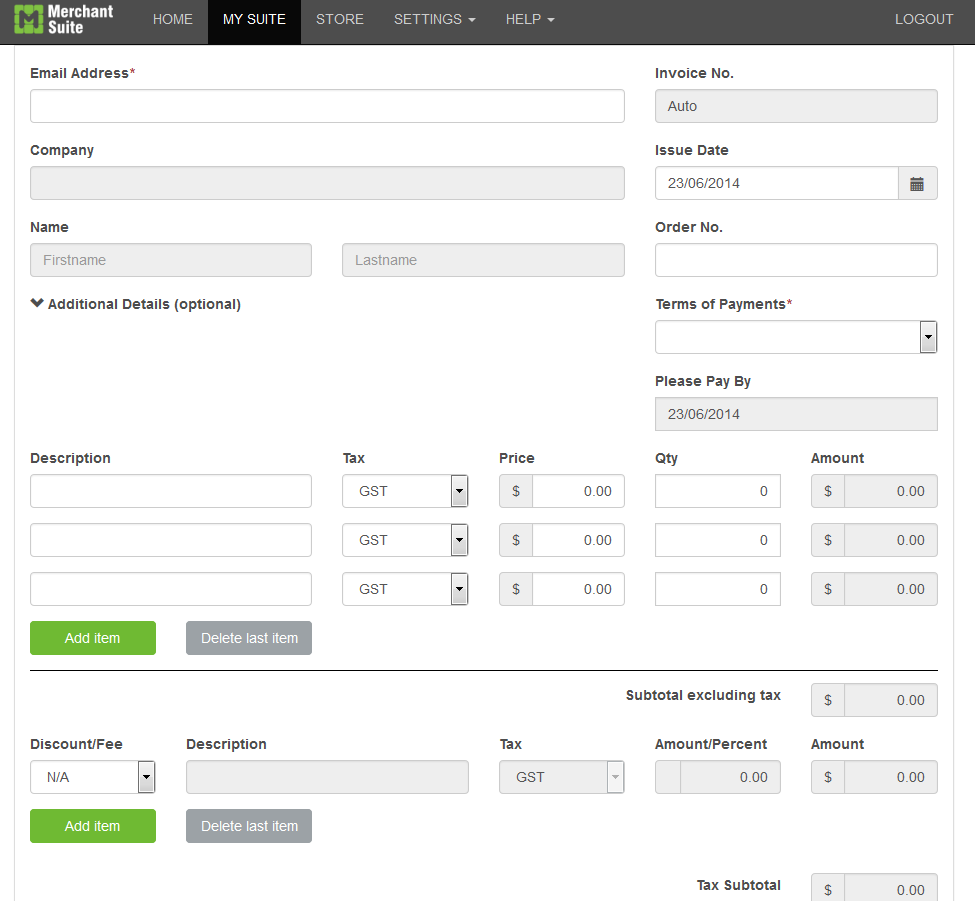Image resolution: width=975 pixels, height=901 pixels.
Task: Click the second item Amount field
Action: pos(890,540)
